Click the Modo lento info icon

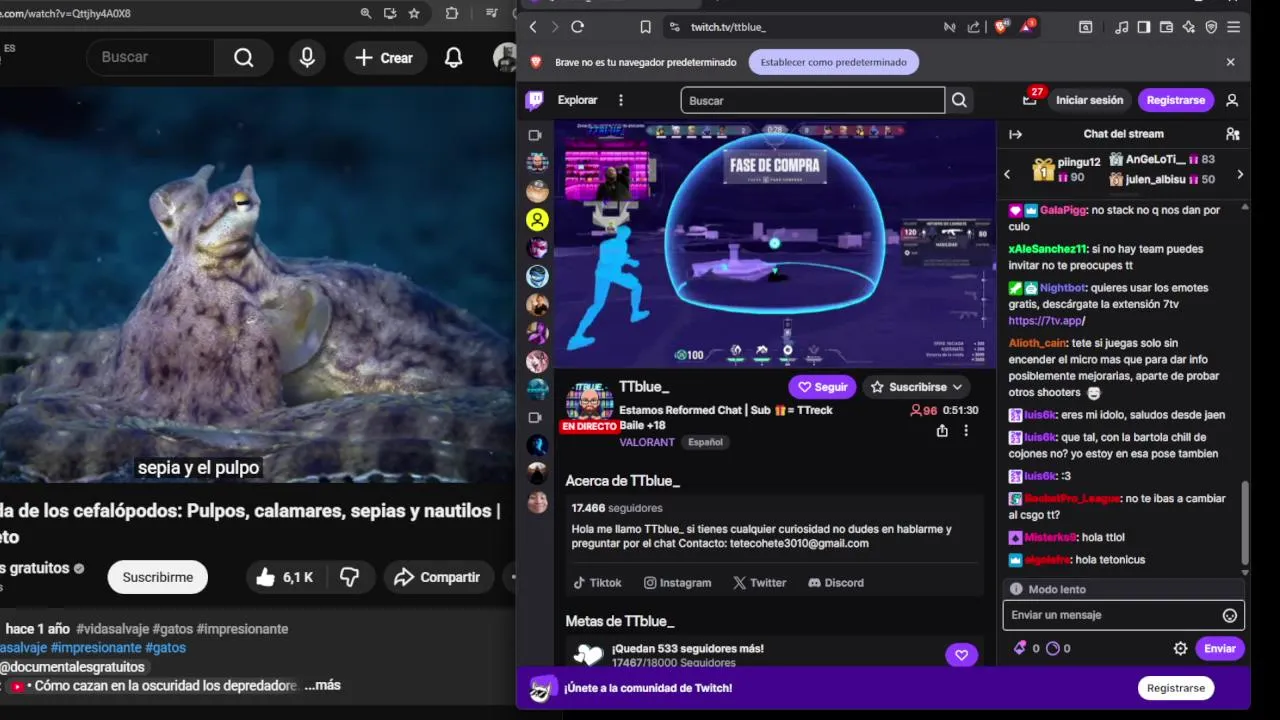1016,590
